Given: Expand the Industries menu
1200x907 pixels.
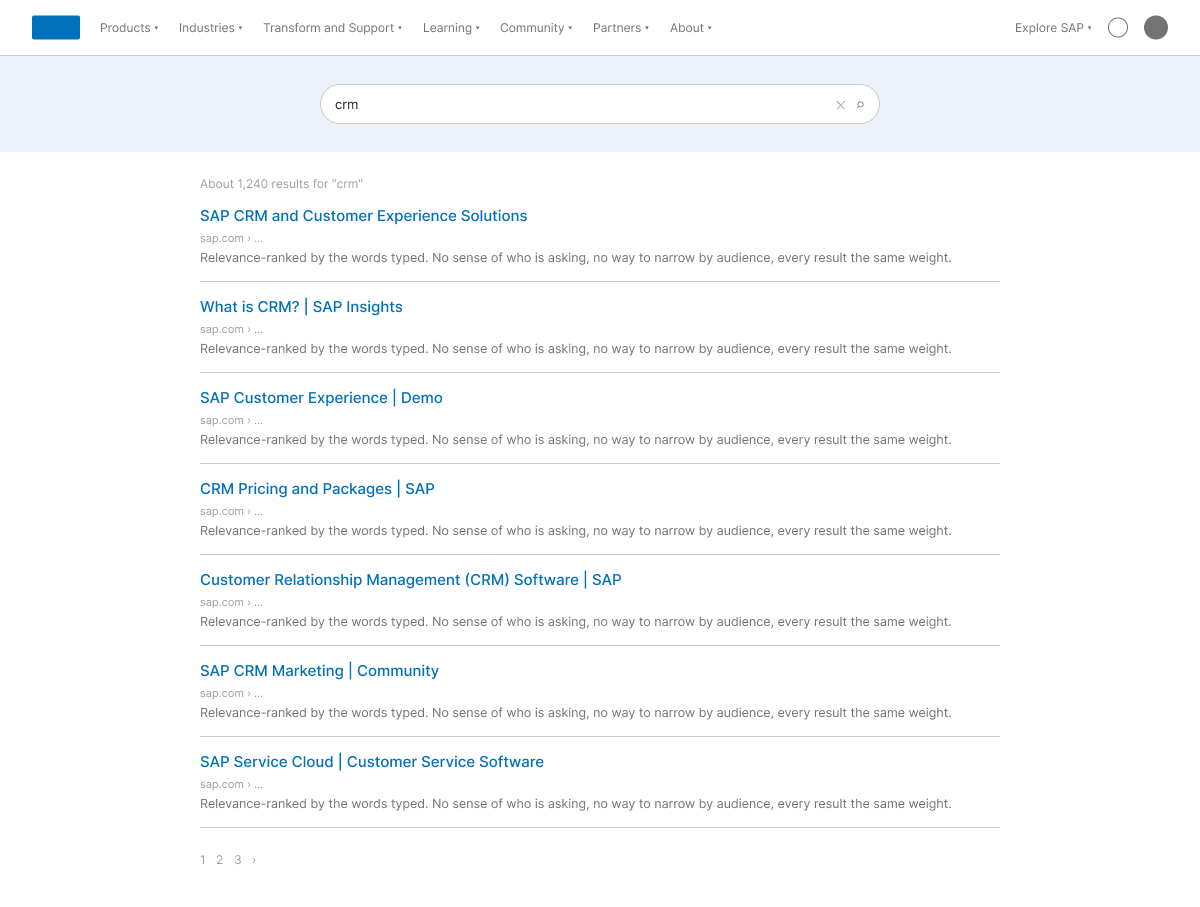Looking at the screenshot, I should [211, 28].
